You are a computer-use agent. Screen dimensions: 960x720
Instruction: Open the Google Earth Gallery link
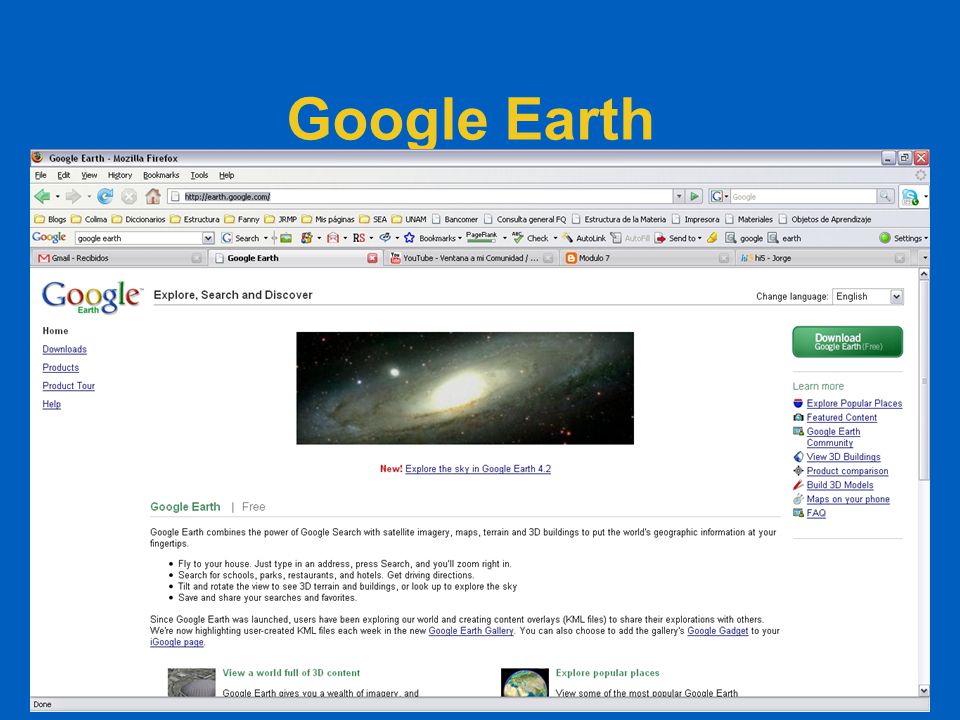471,631
